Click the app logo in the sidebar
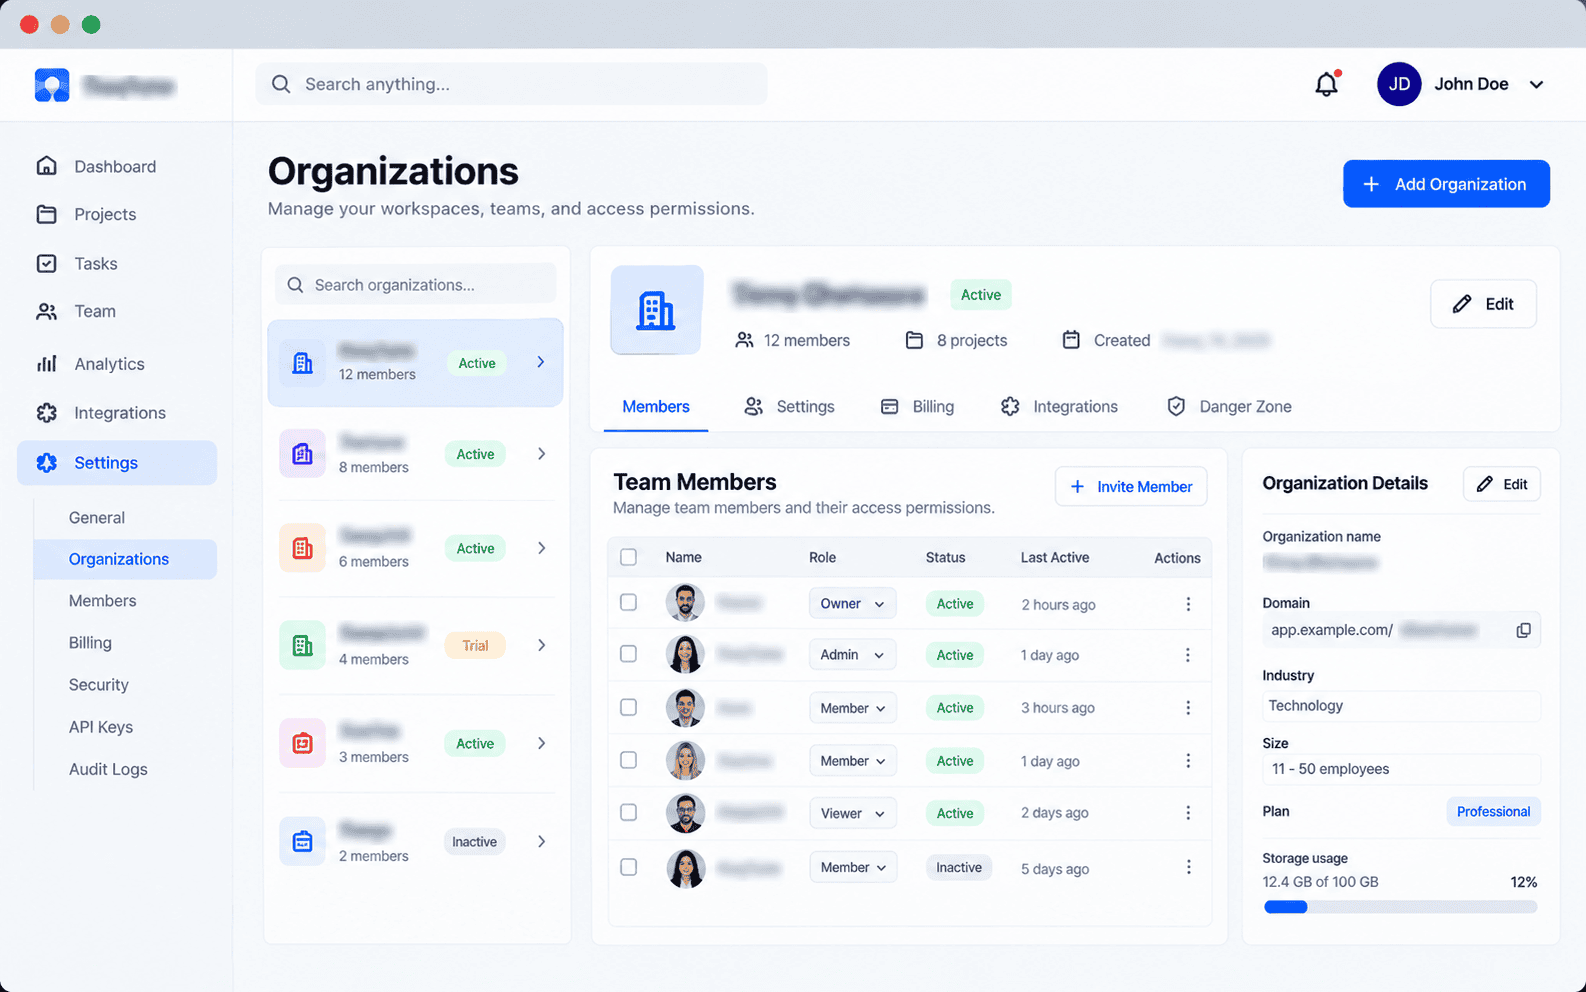This screenshot has height=992, width=1586. (x=52, y=85)
